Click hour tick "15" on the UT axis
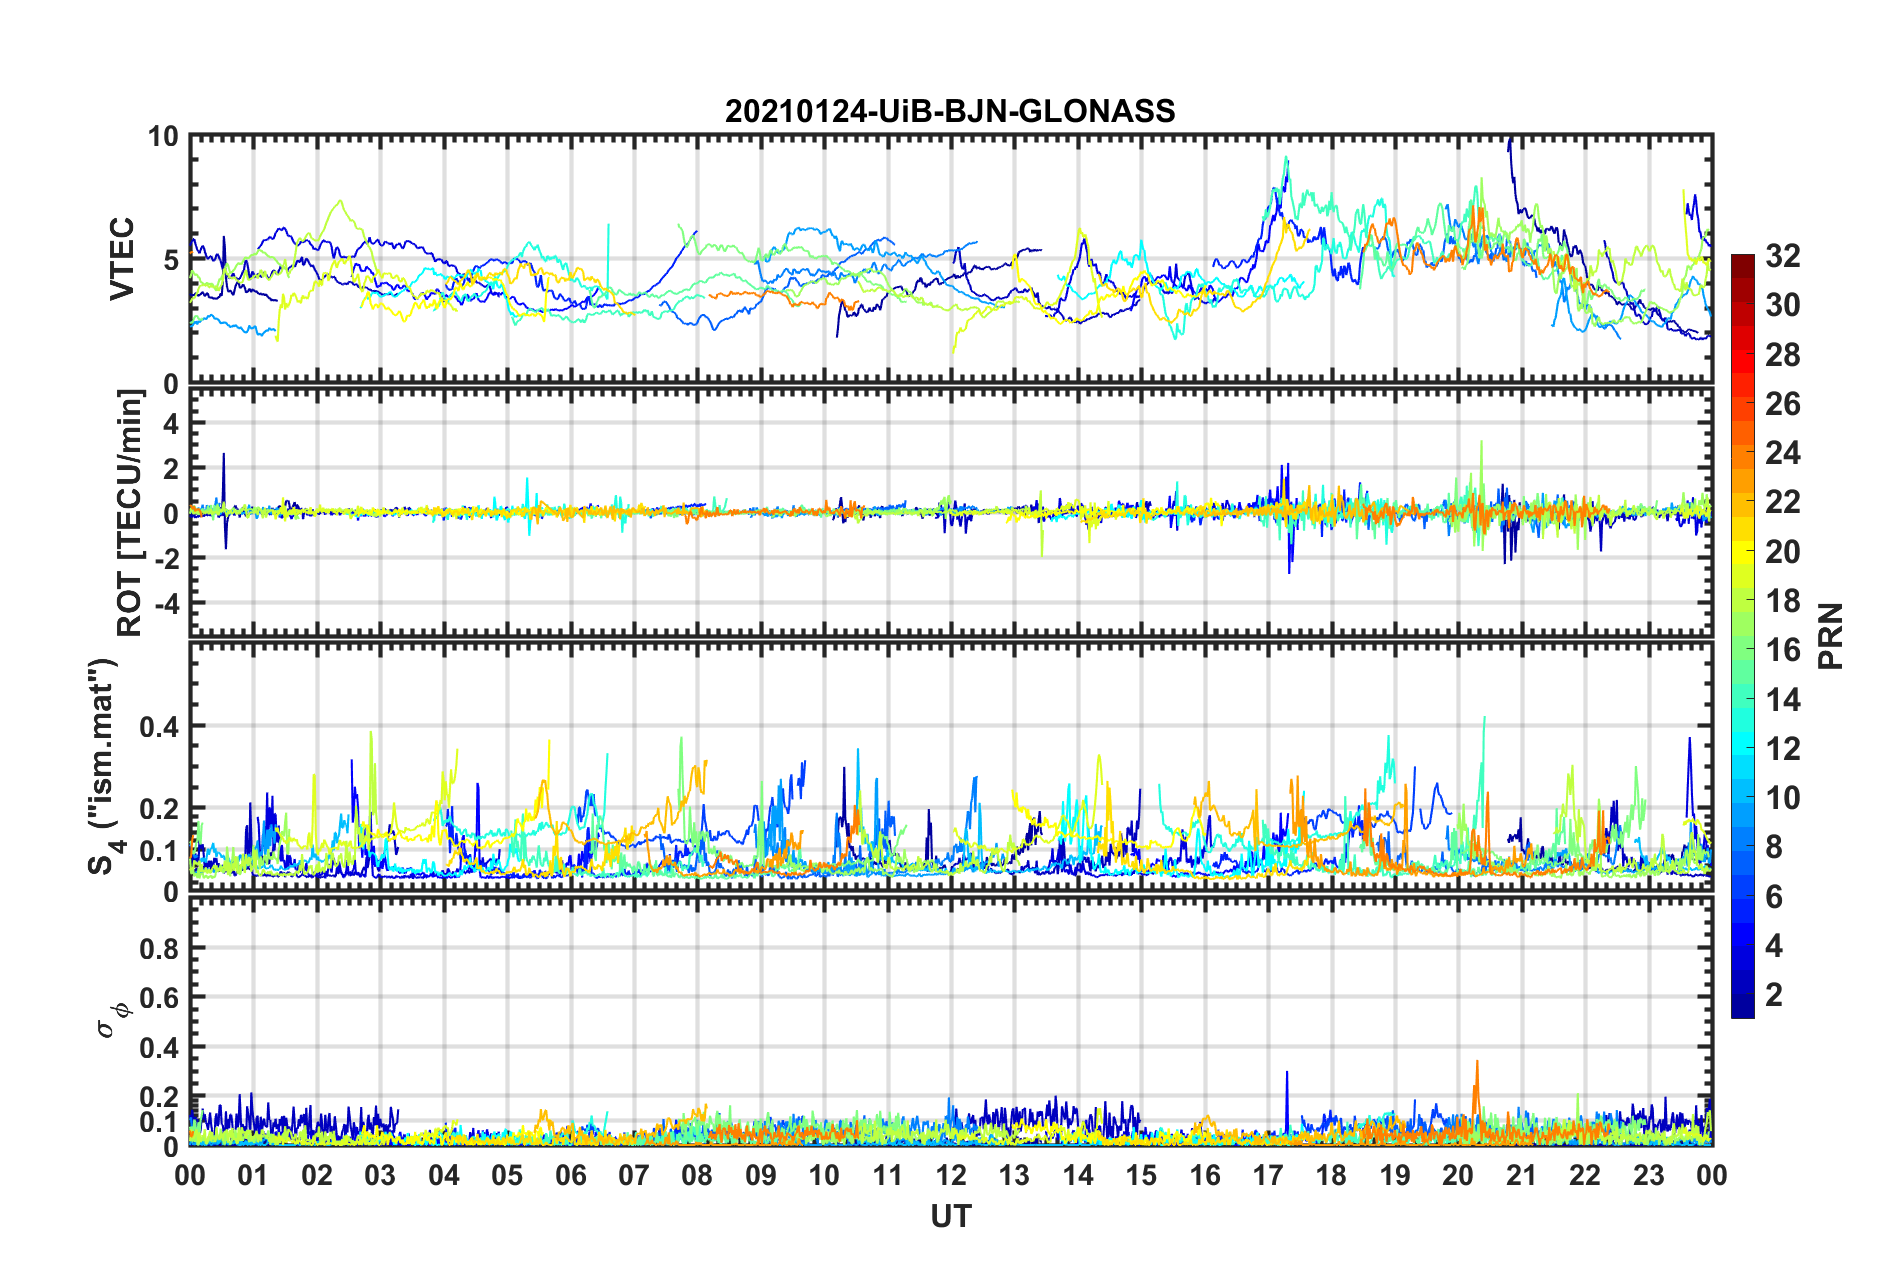The image size is (1902, 1272). pyautogui.click(x=1141, y=1175)
